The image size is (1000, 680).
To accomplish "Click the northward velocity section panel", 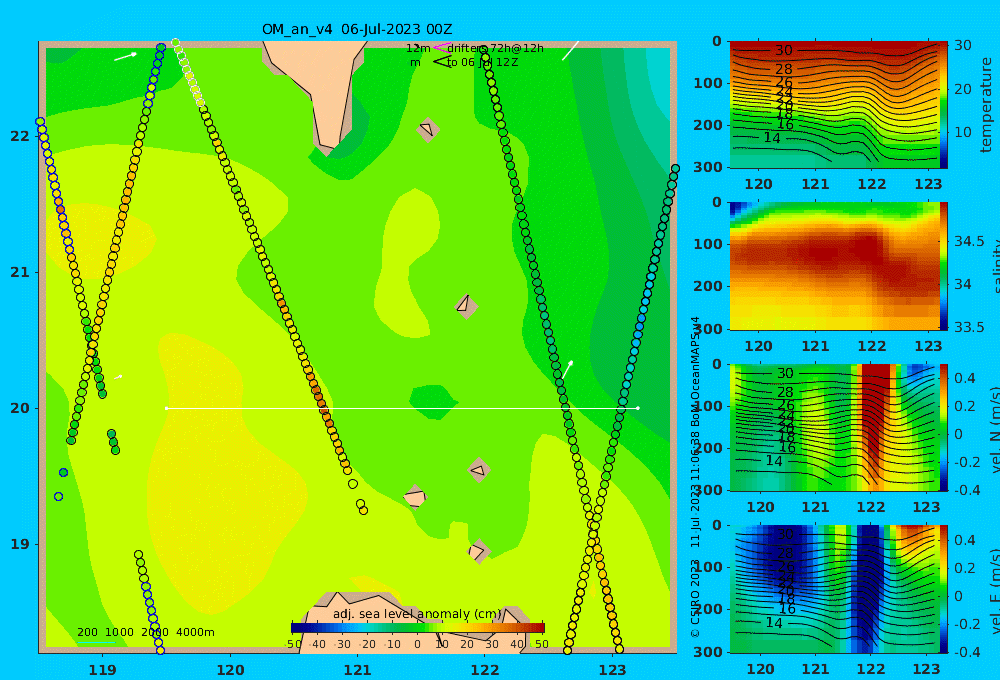I will pos(834,427).
